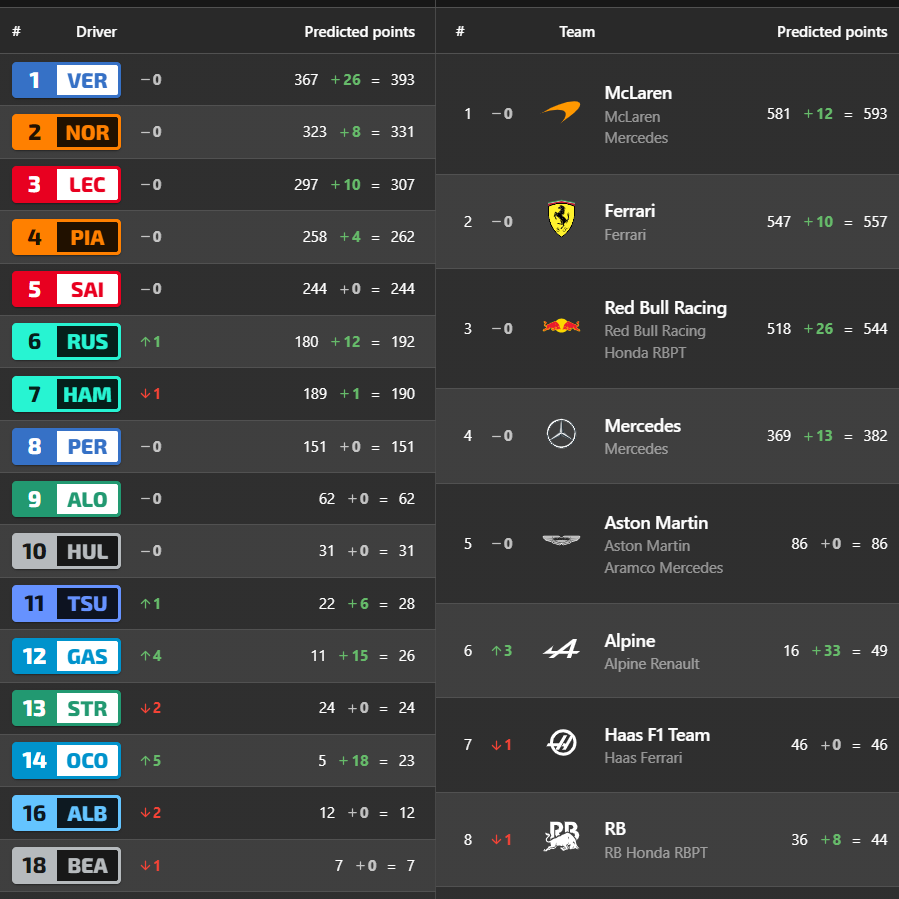Select the VER driver badge
Screen dimensions: 899x899
point(67,80)
